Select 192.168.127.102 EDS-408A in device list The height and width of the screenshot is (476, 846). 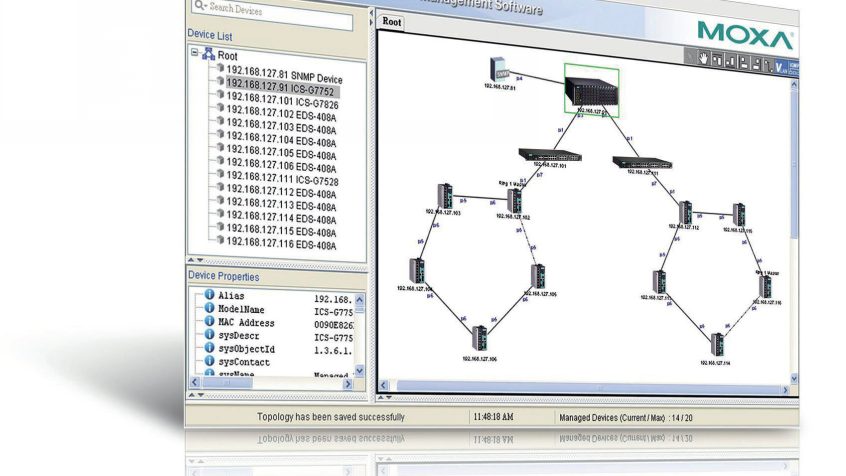click(x=281, y=114)
